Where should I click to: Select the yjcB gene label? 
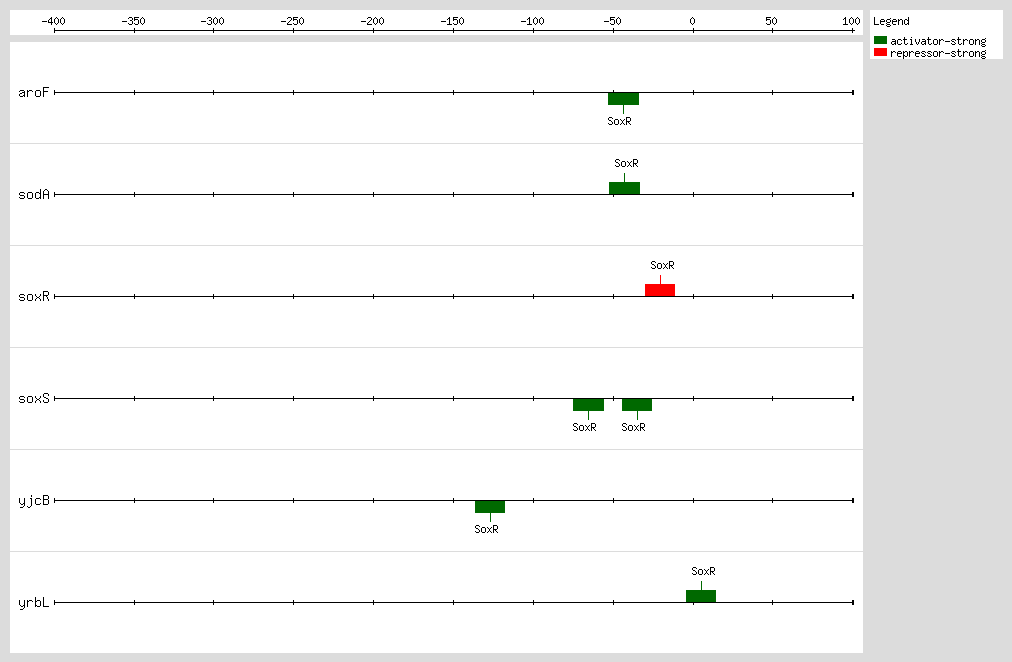[34, 501]
